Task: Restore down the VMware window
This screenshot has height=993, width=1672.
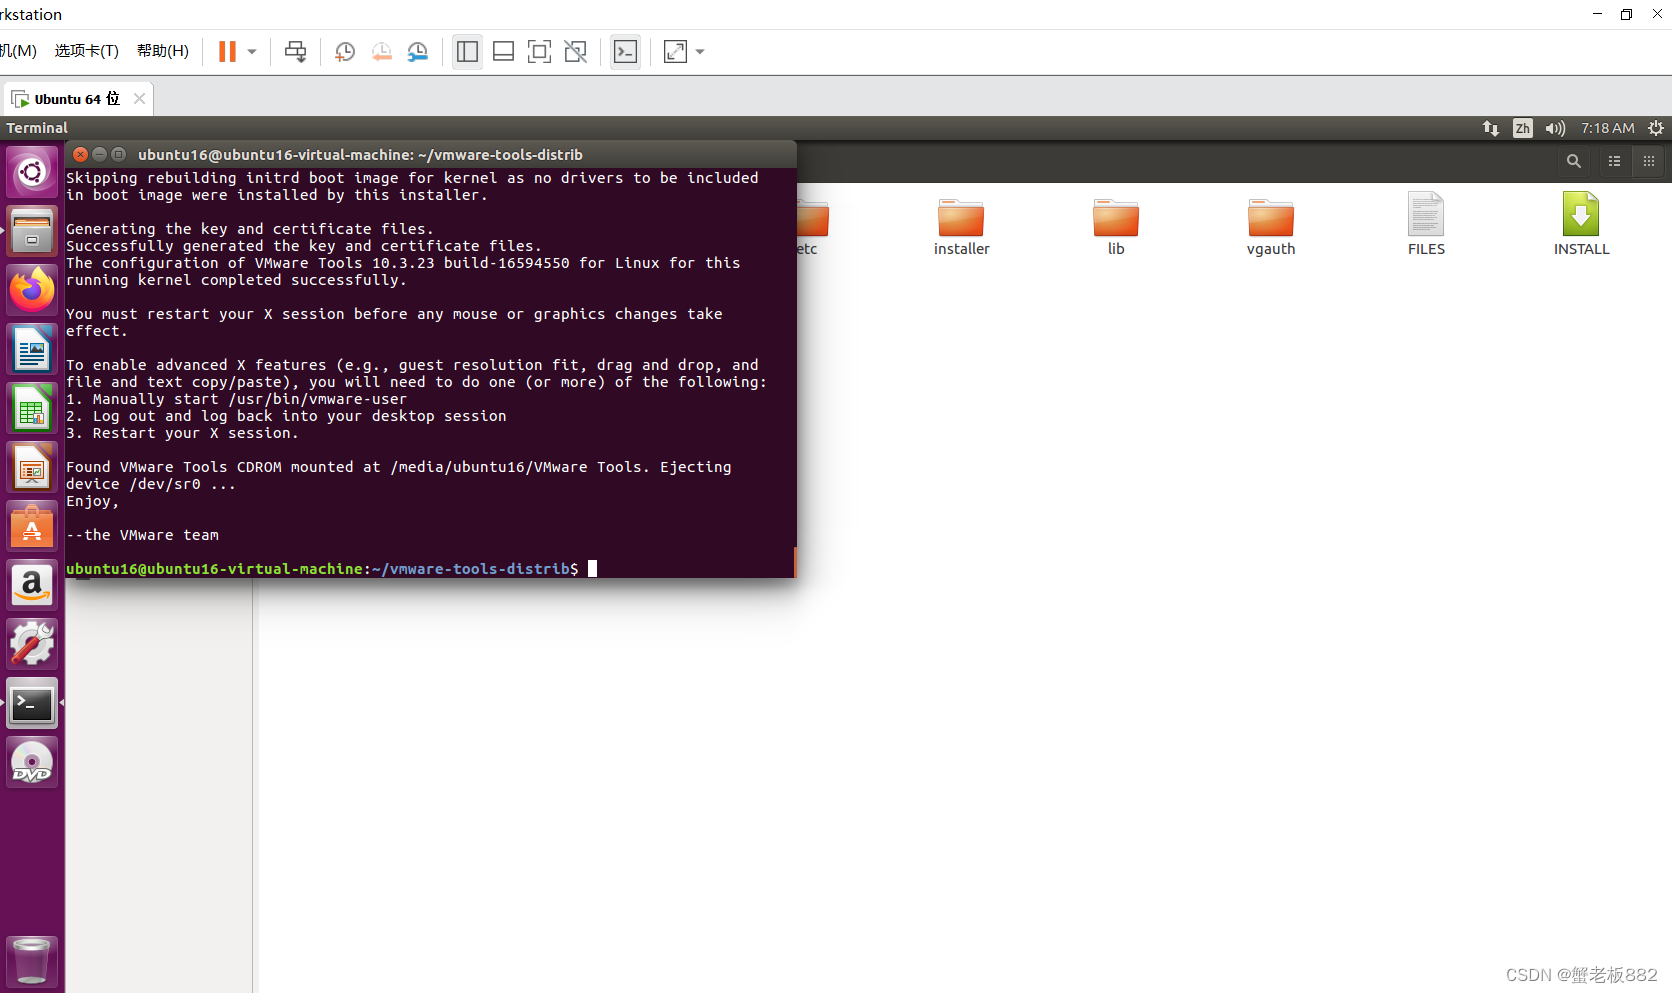Action: point(1626,14)
